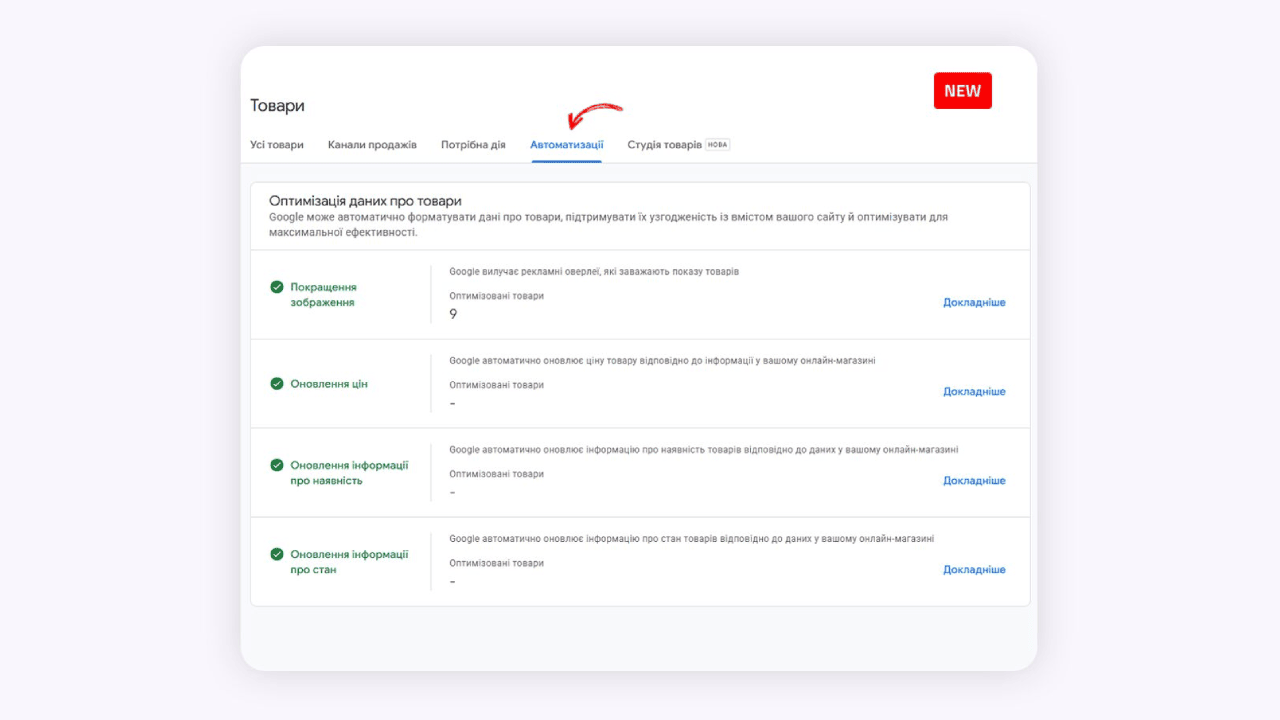The width and height of the screenshot is (1280, 720).
Task: Open Докладніше link for Оновлення цін
Action: (974, 392)
